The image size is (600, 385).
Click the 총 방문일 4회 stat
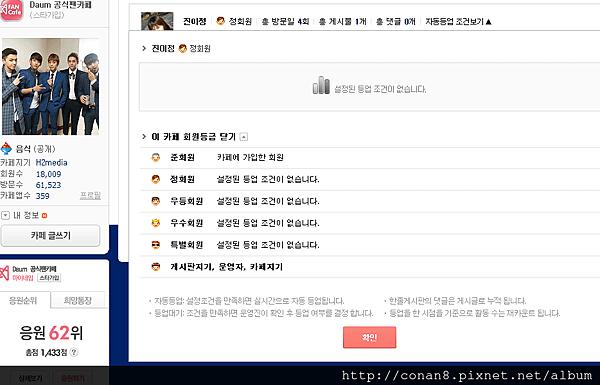[x=285, y=22]
